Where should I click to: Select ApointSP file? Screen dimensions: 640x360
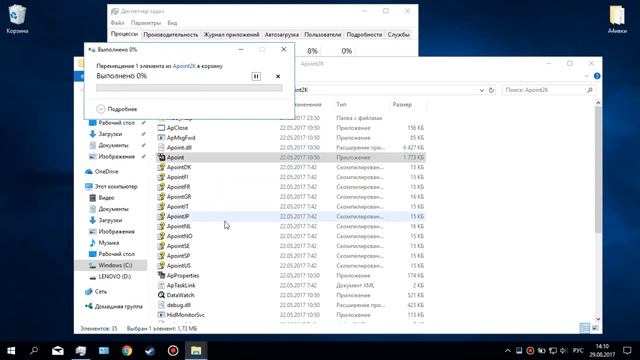pos(178,256)
